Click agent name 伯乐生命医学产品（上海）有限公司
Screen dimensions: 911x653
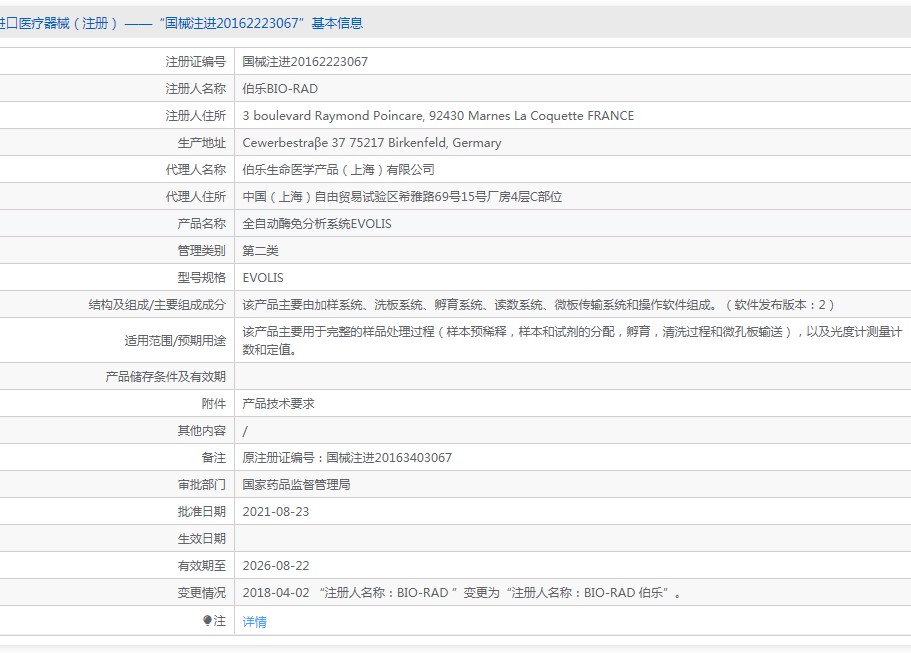(339, 170)
